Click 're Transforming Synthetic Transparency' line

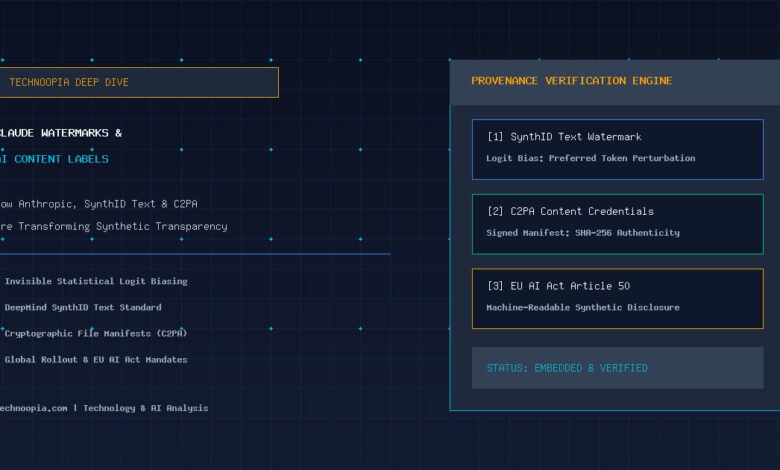(x=113, y=226)
